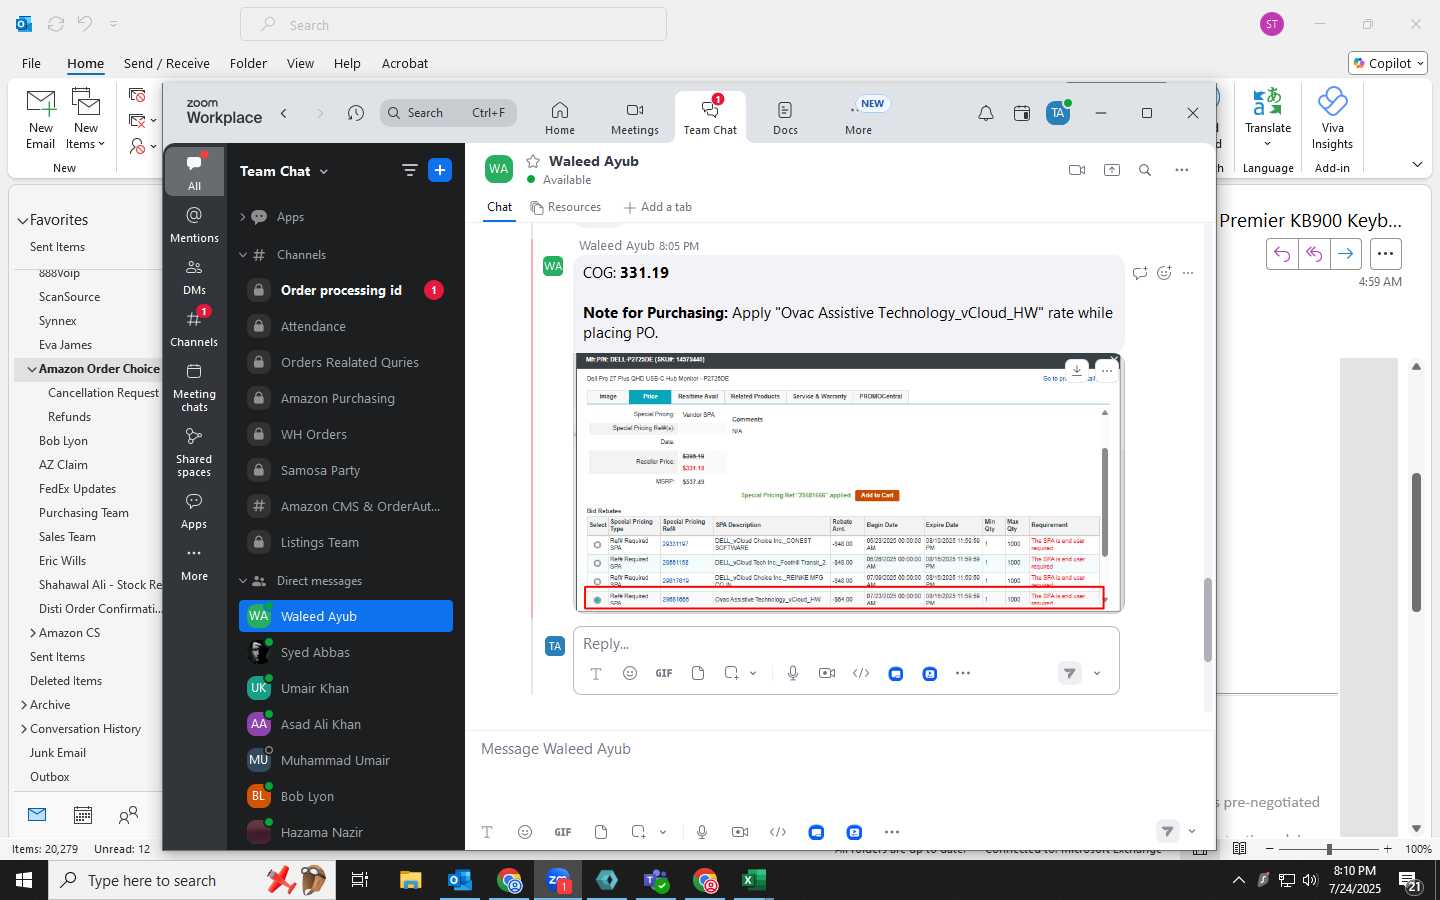Start a video call with Waleed Ayub

(x=1077, y=170)
